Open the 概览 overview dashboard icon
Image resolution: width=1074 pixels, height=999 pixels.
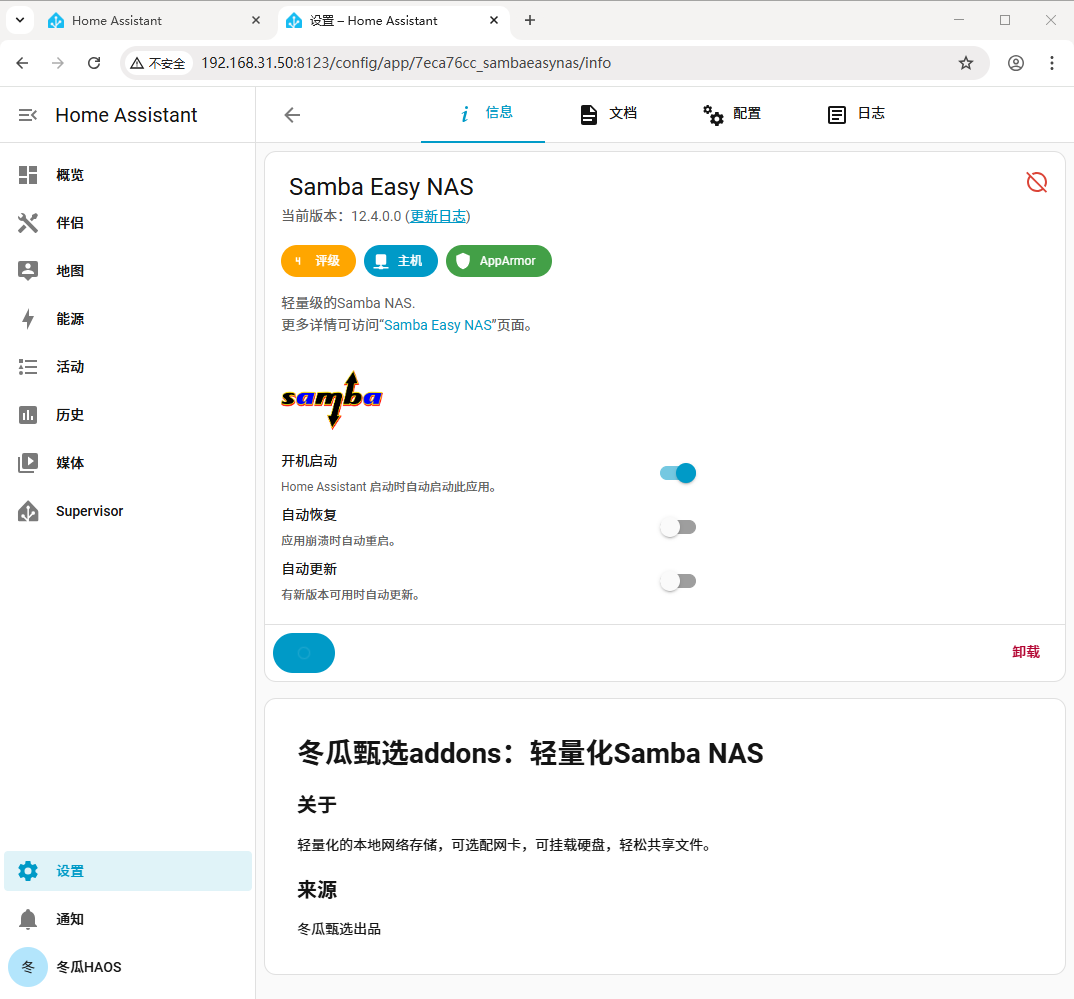click(x=27, y=175)
